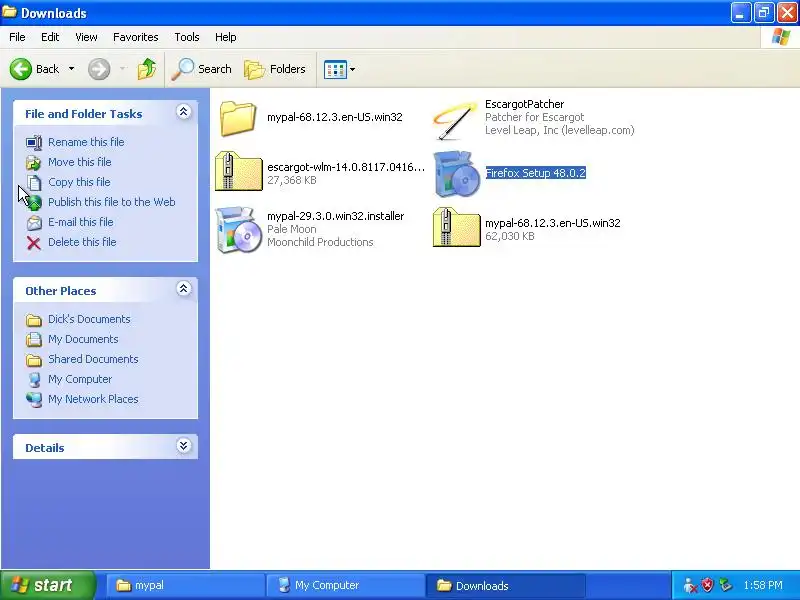Go to Shared Documents
The height and width of the screenshot is (600, 800).
(93, 359)
